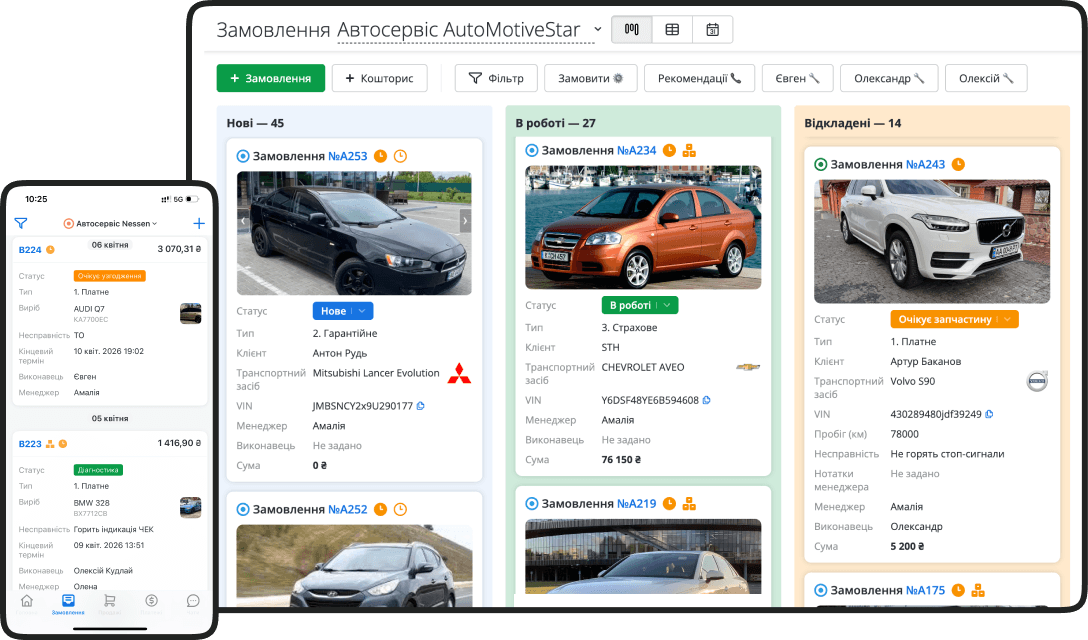Click the Замовити button

(x=590, y=78)
